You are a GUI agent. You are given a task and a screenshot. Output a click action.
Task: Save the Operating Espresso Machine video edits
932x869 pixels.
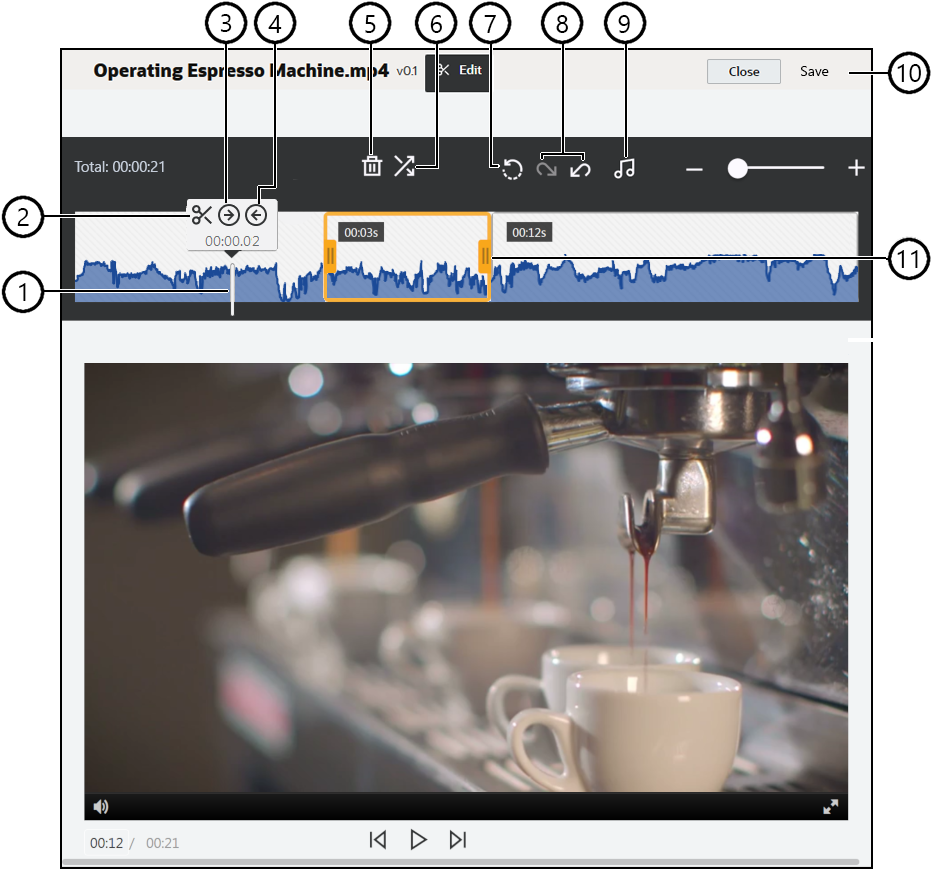[x=815, y=71]
